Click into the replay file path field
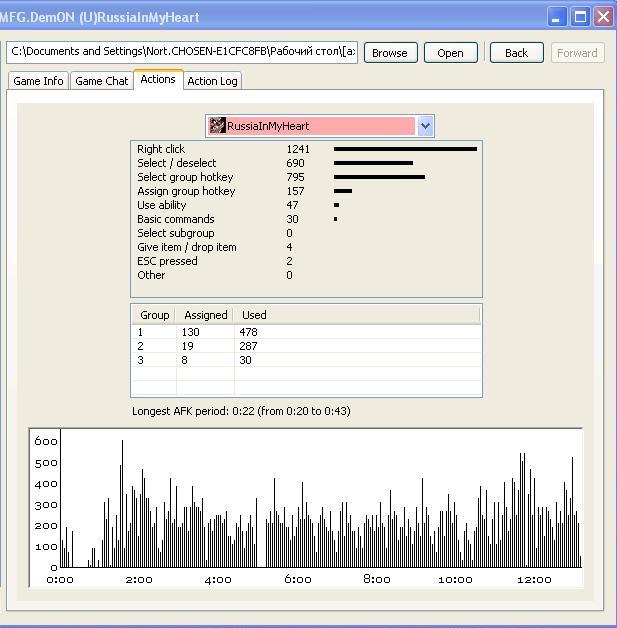617x628 pixels. click(182, 52)
